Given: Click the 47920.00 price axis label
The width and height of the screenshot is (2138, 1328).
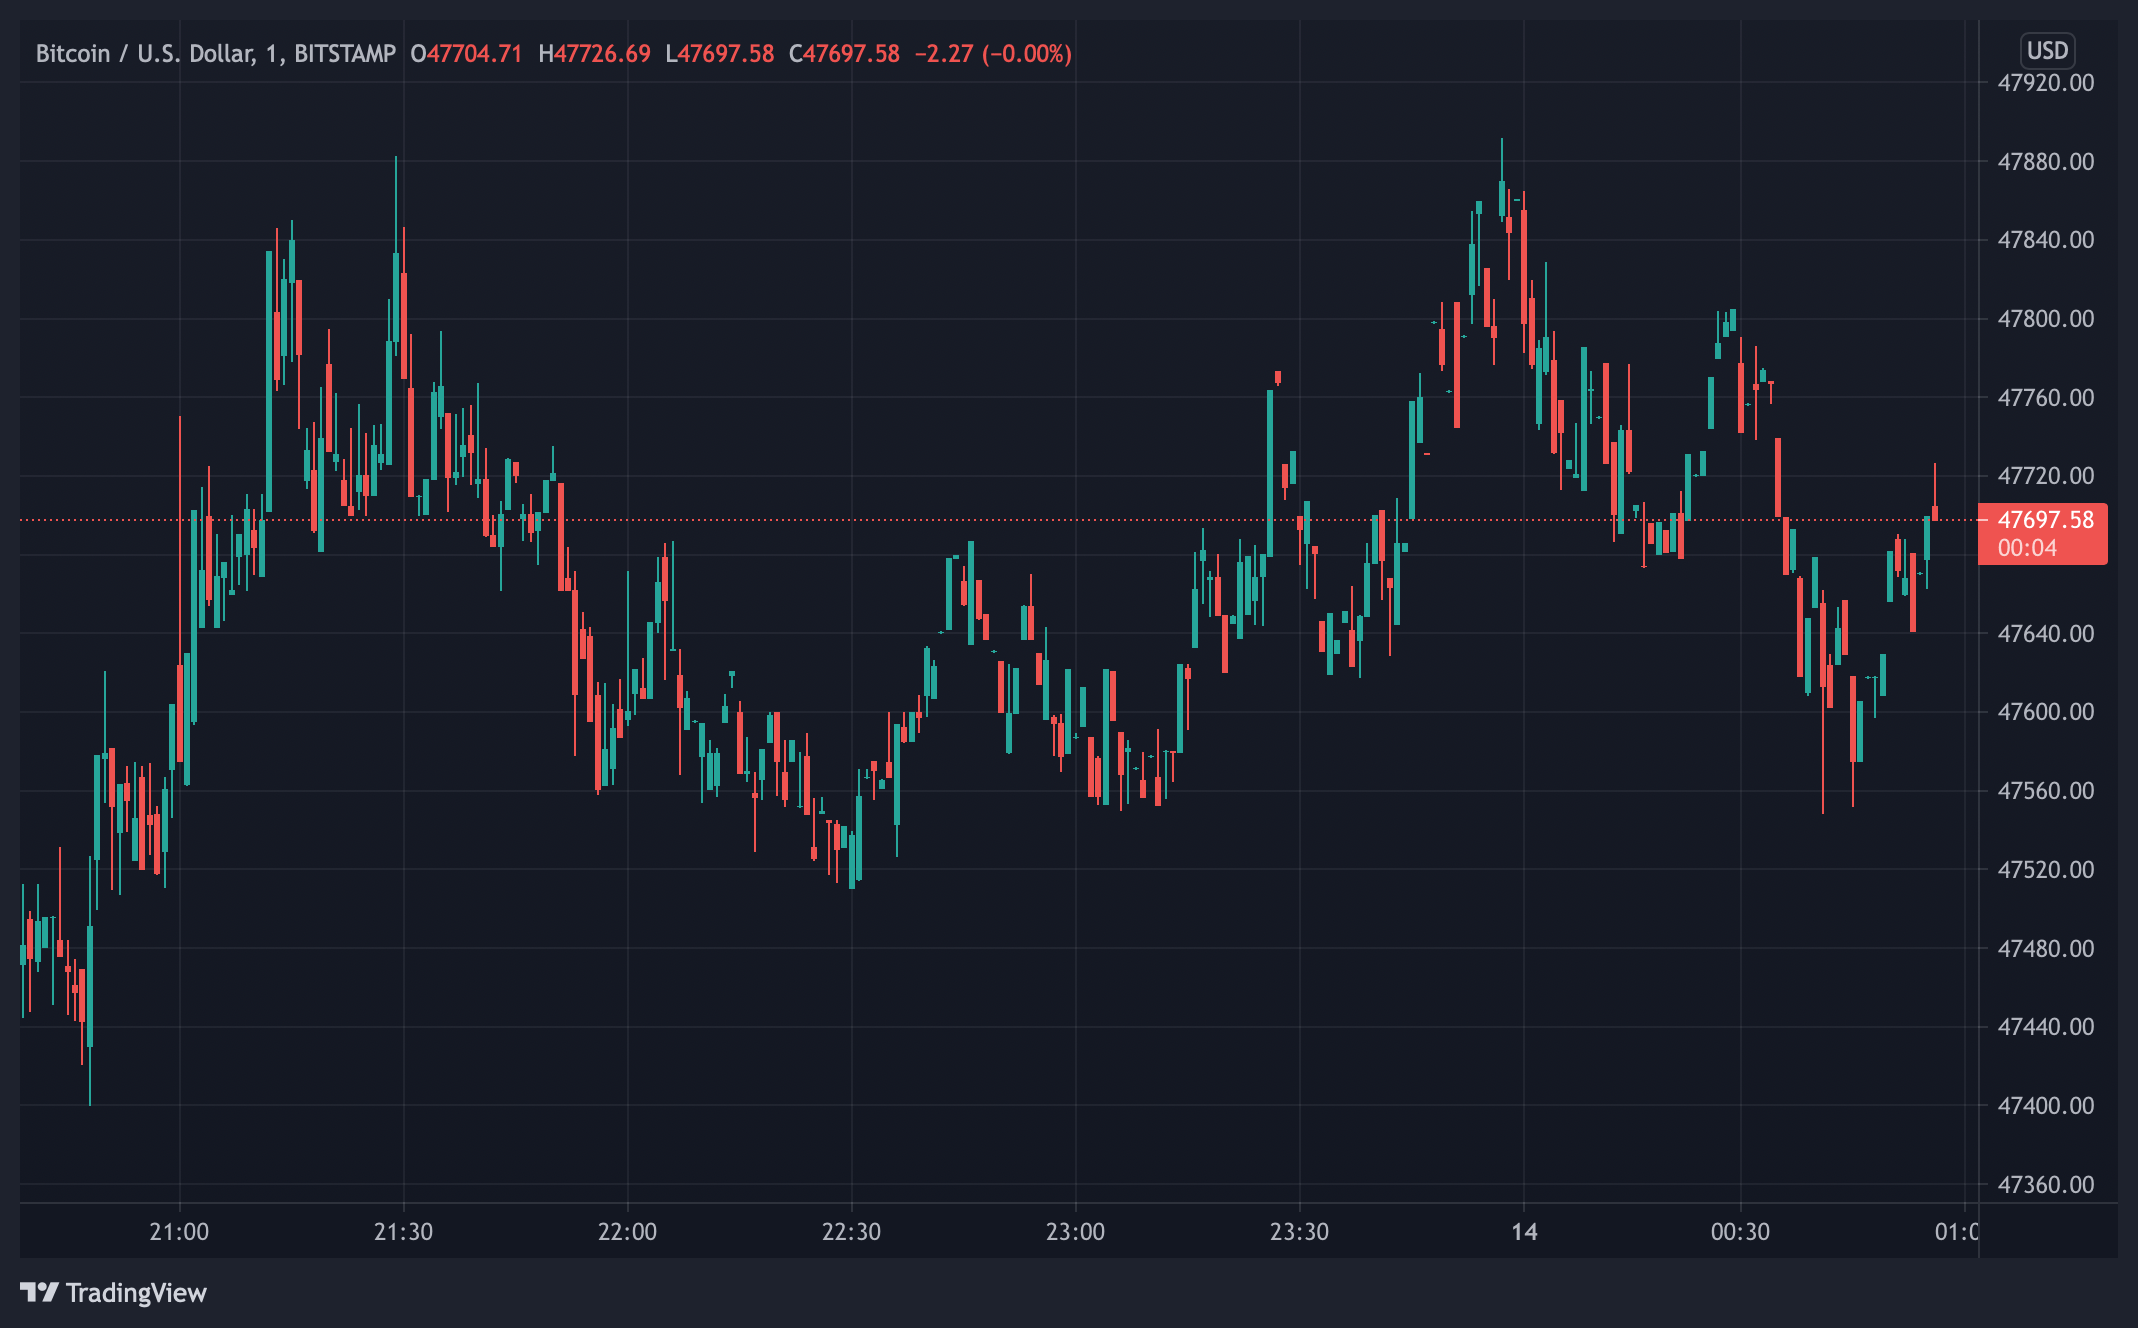Looking at the screenshot, I should coord(2045,83).
